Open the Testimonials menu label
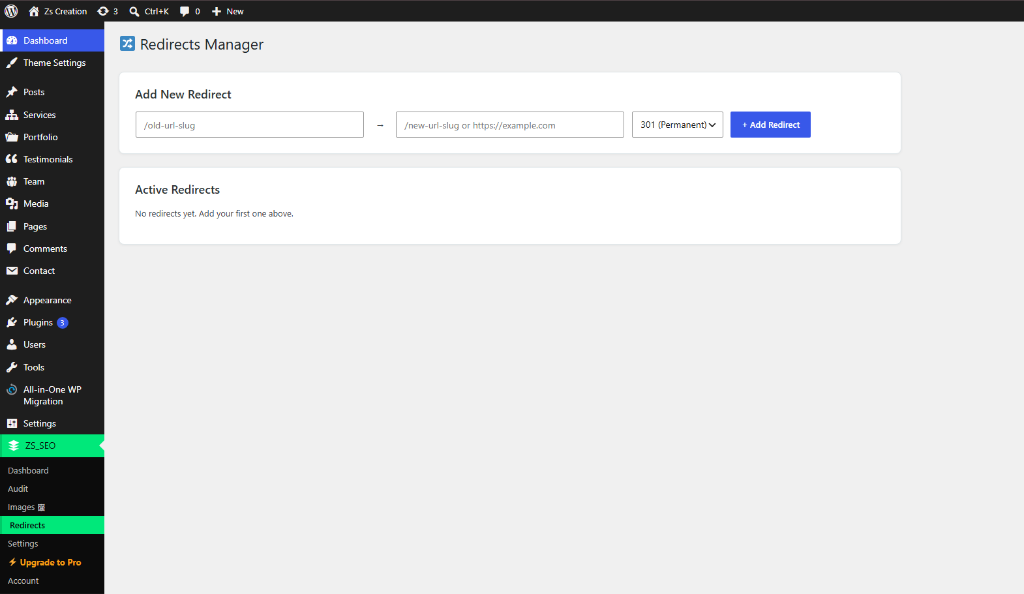Screen dimensions: 1024x594 [48, 159]
